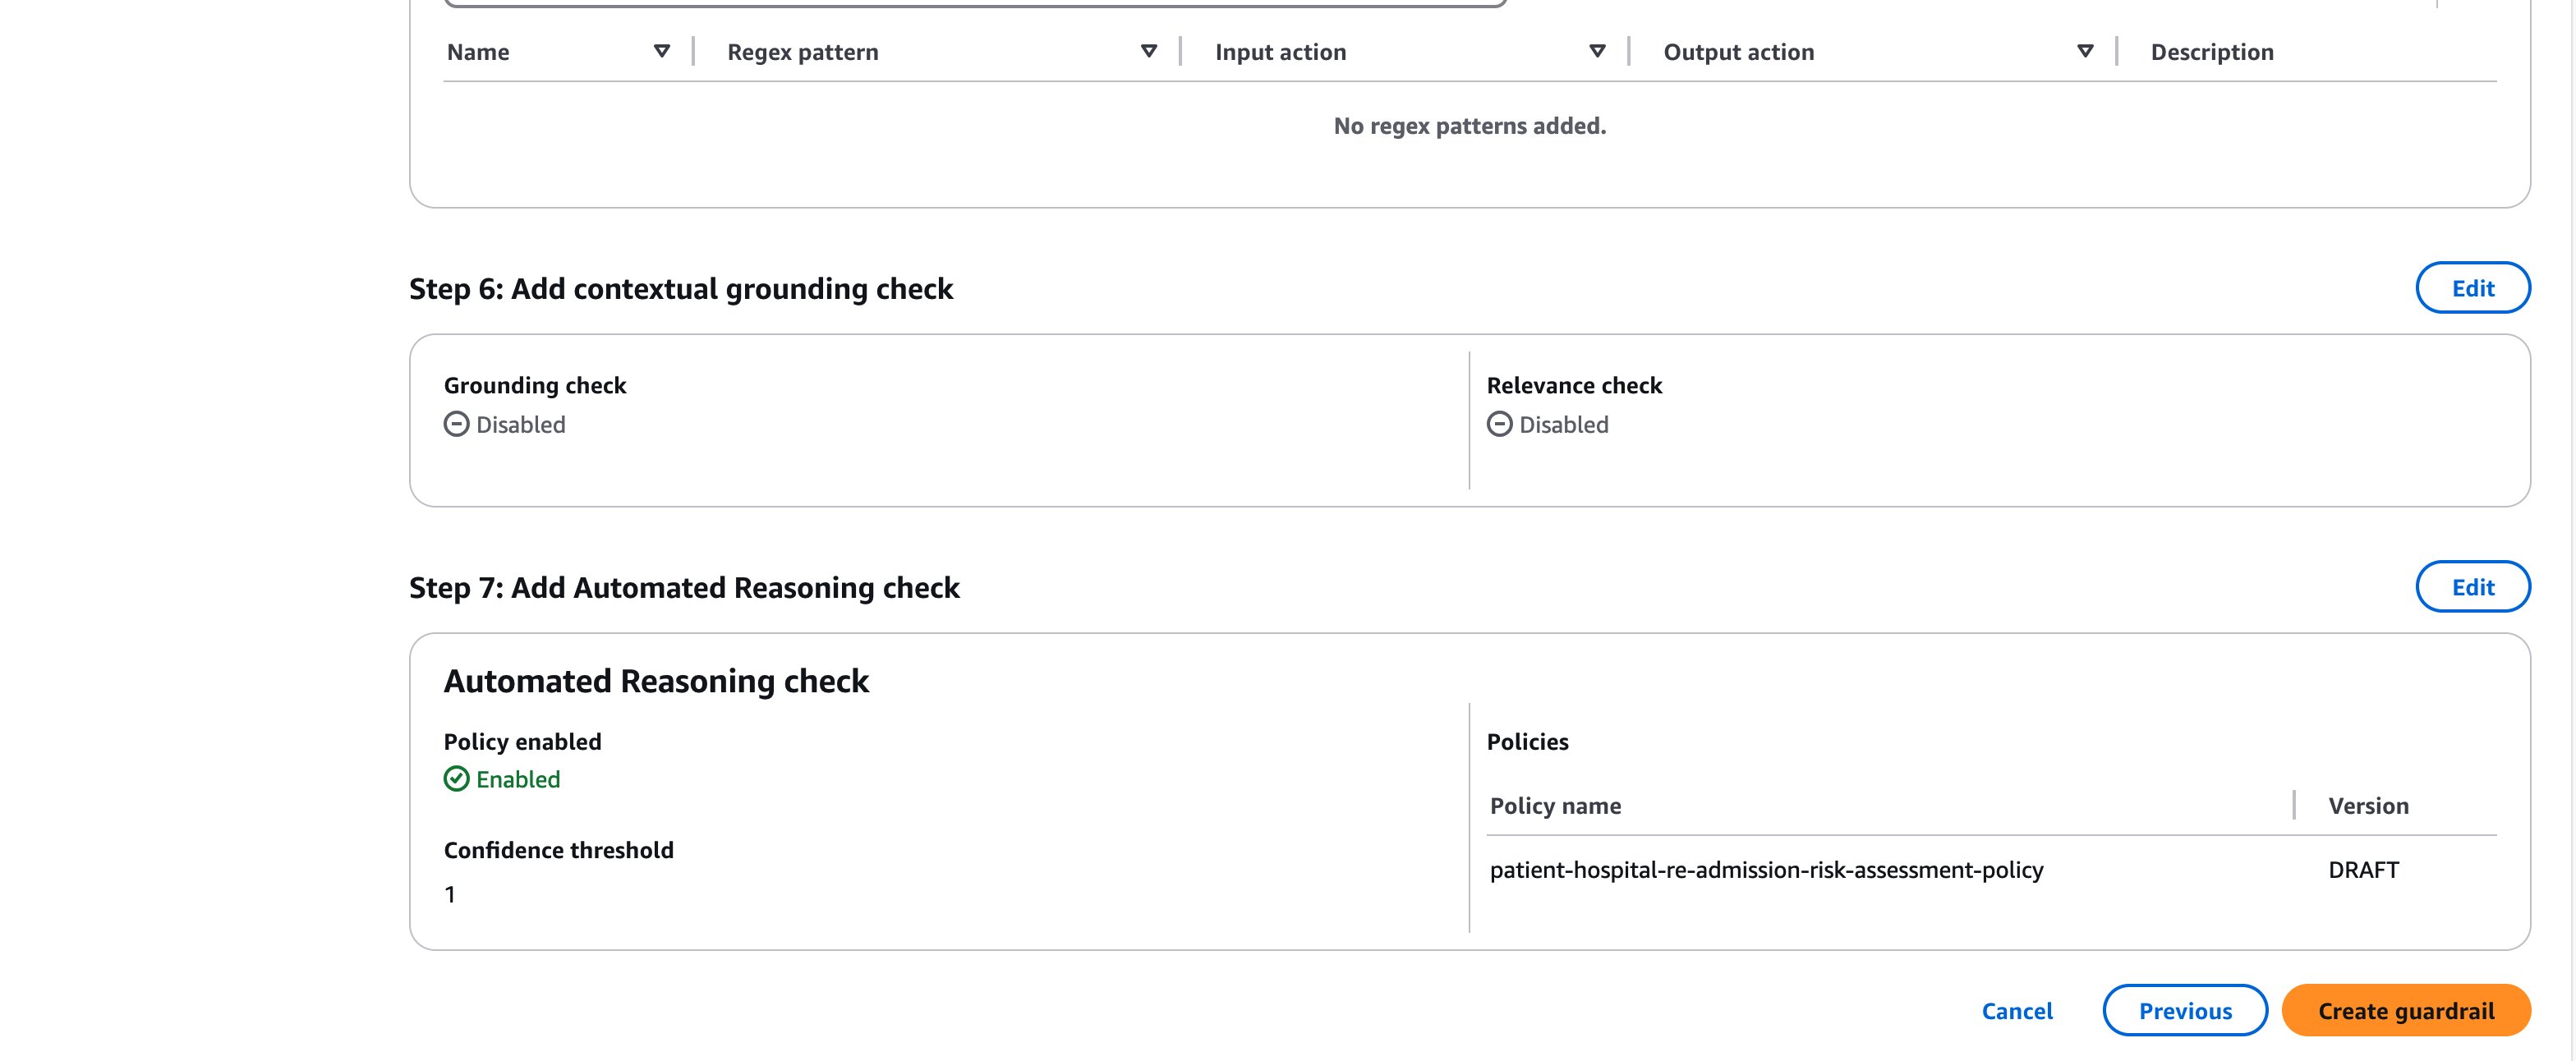Click Grounding check disabled status icon
This screenshot has width=2576, height=1061.
tap(456, 425)
